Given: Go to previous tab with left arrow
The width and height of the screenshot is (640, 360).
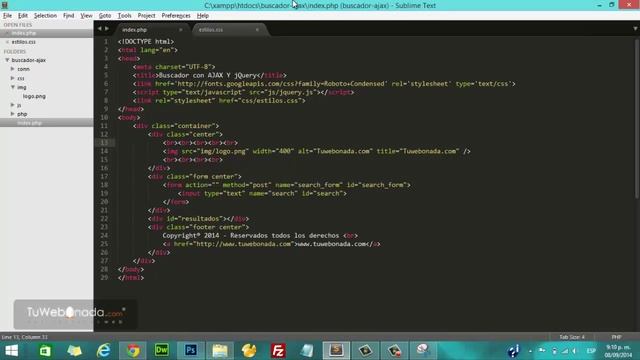Looking at the screenshot, I should click(99, 29).
